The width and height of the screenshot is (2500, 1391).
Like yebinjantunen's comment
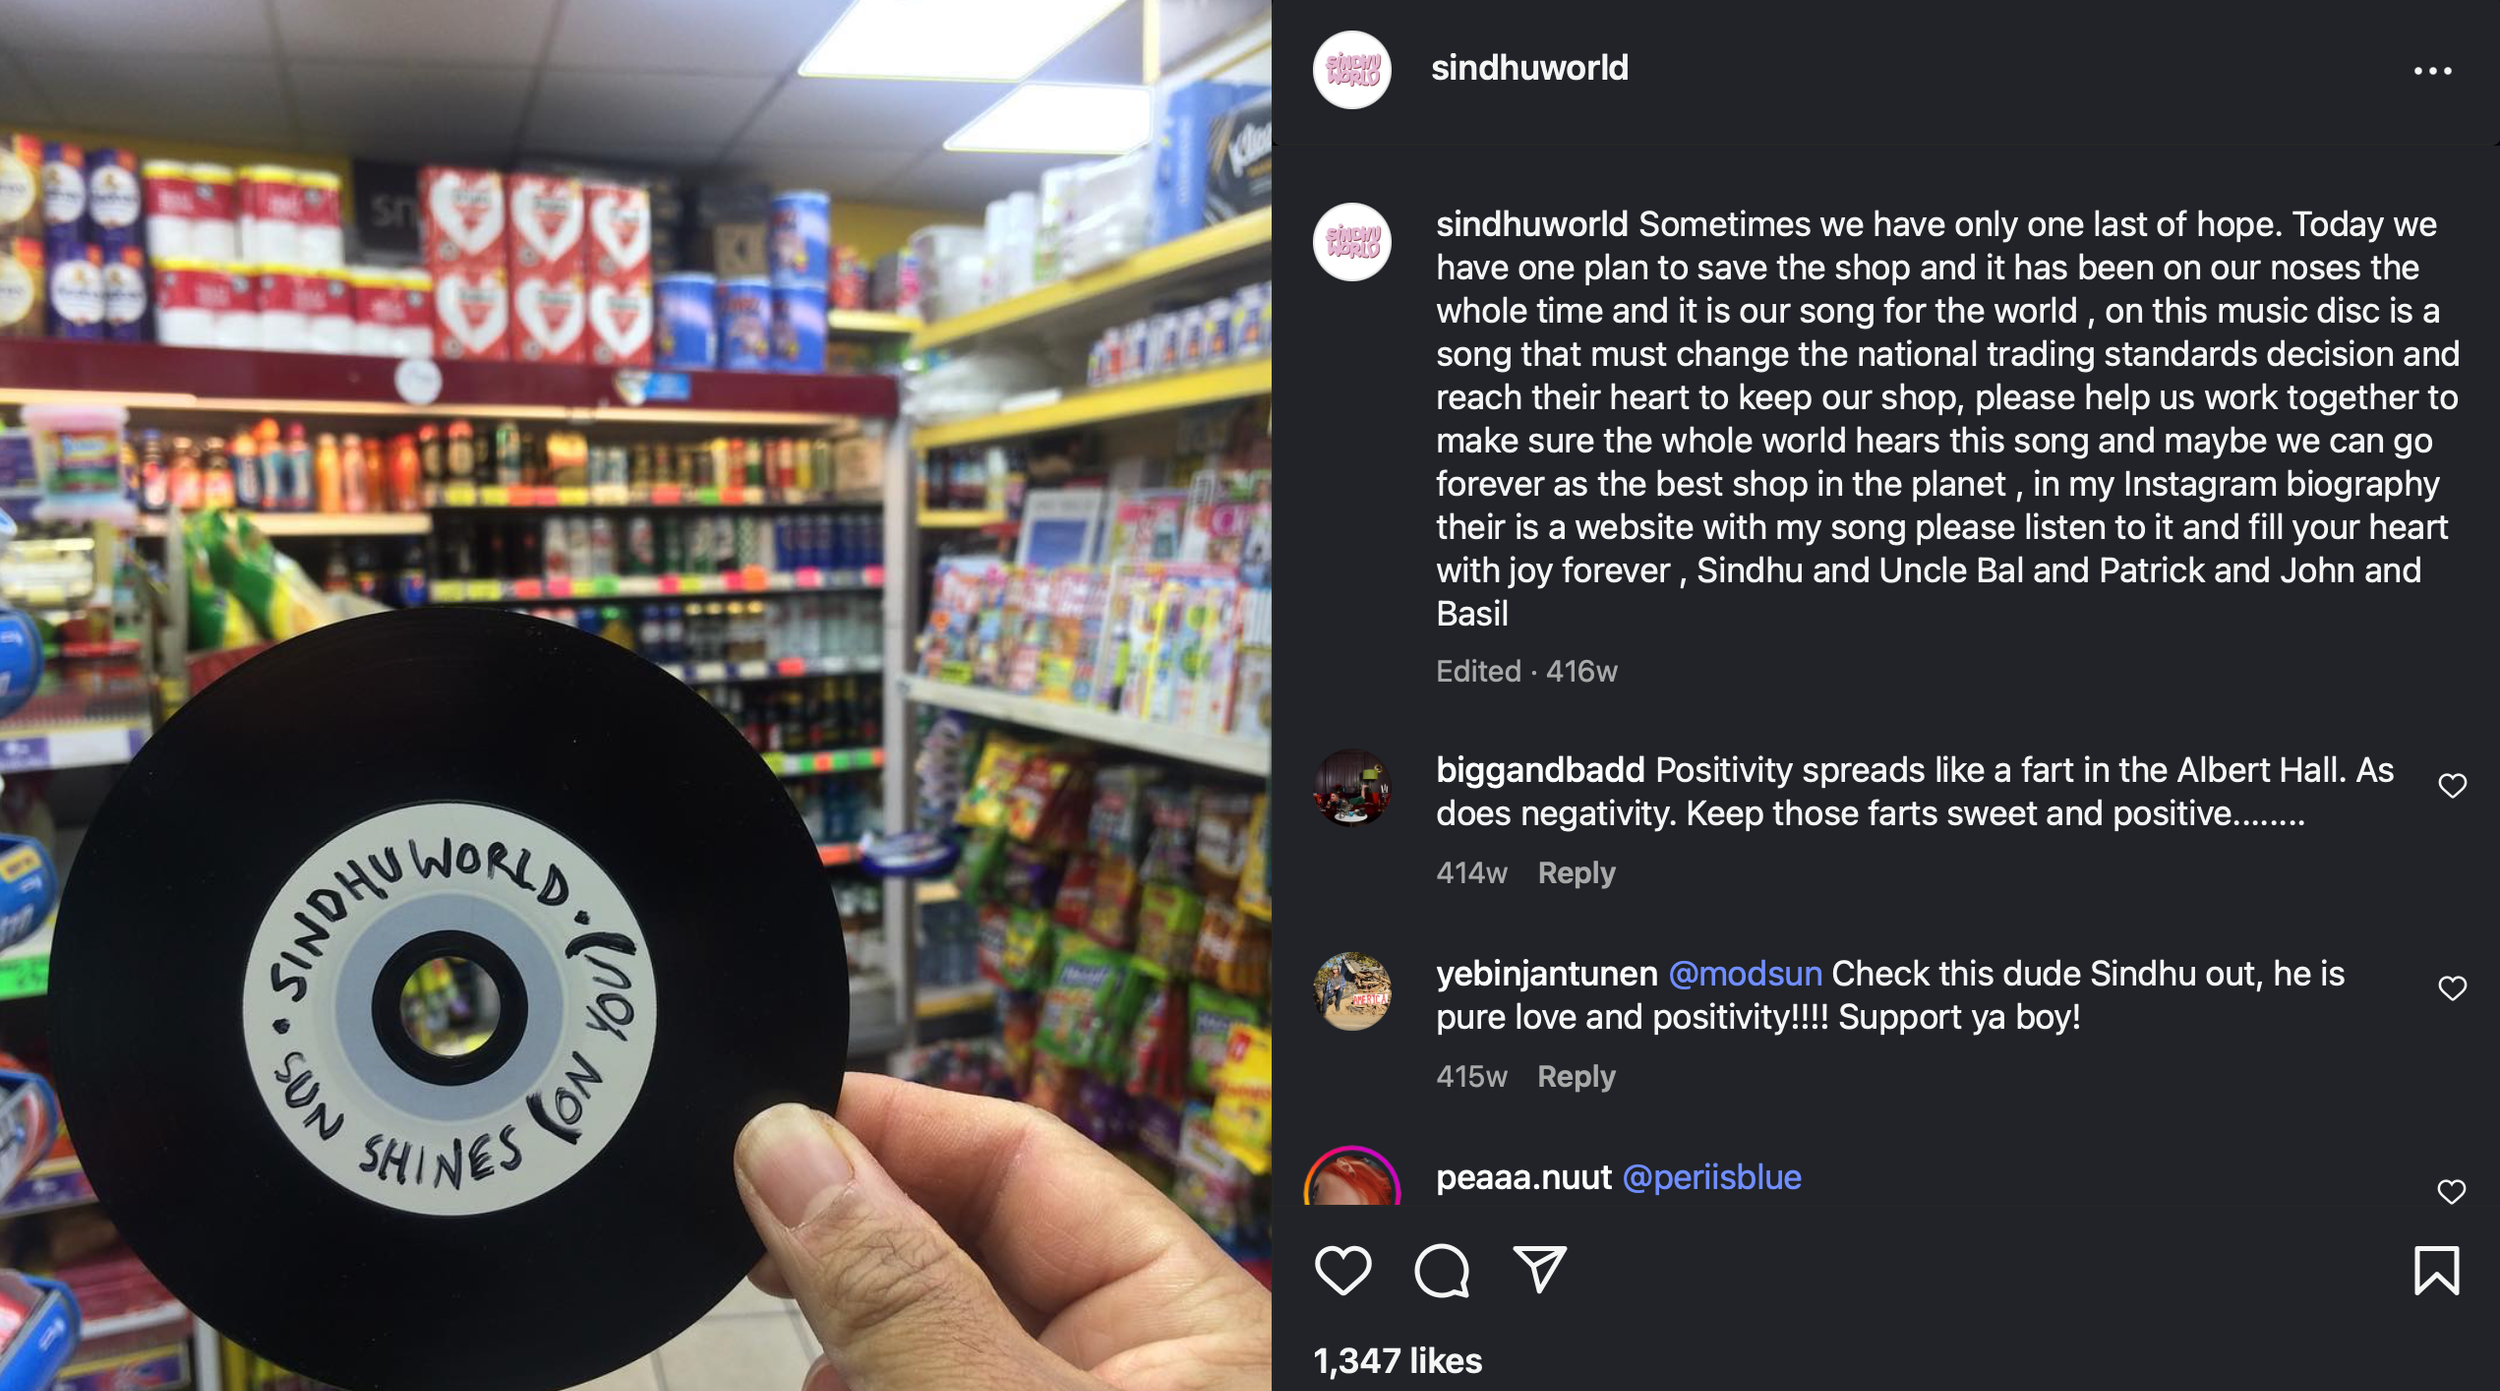pos(2452,989)
